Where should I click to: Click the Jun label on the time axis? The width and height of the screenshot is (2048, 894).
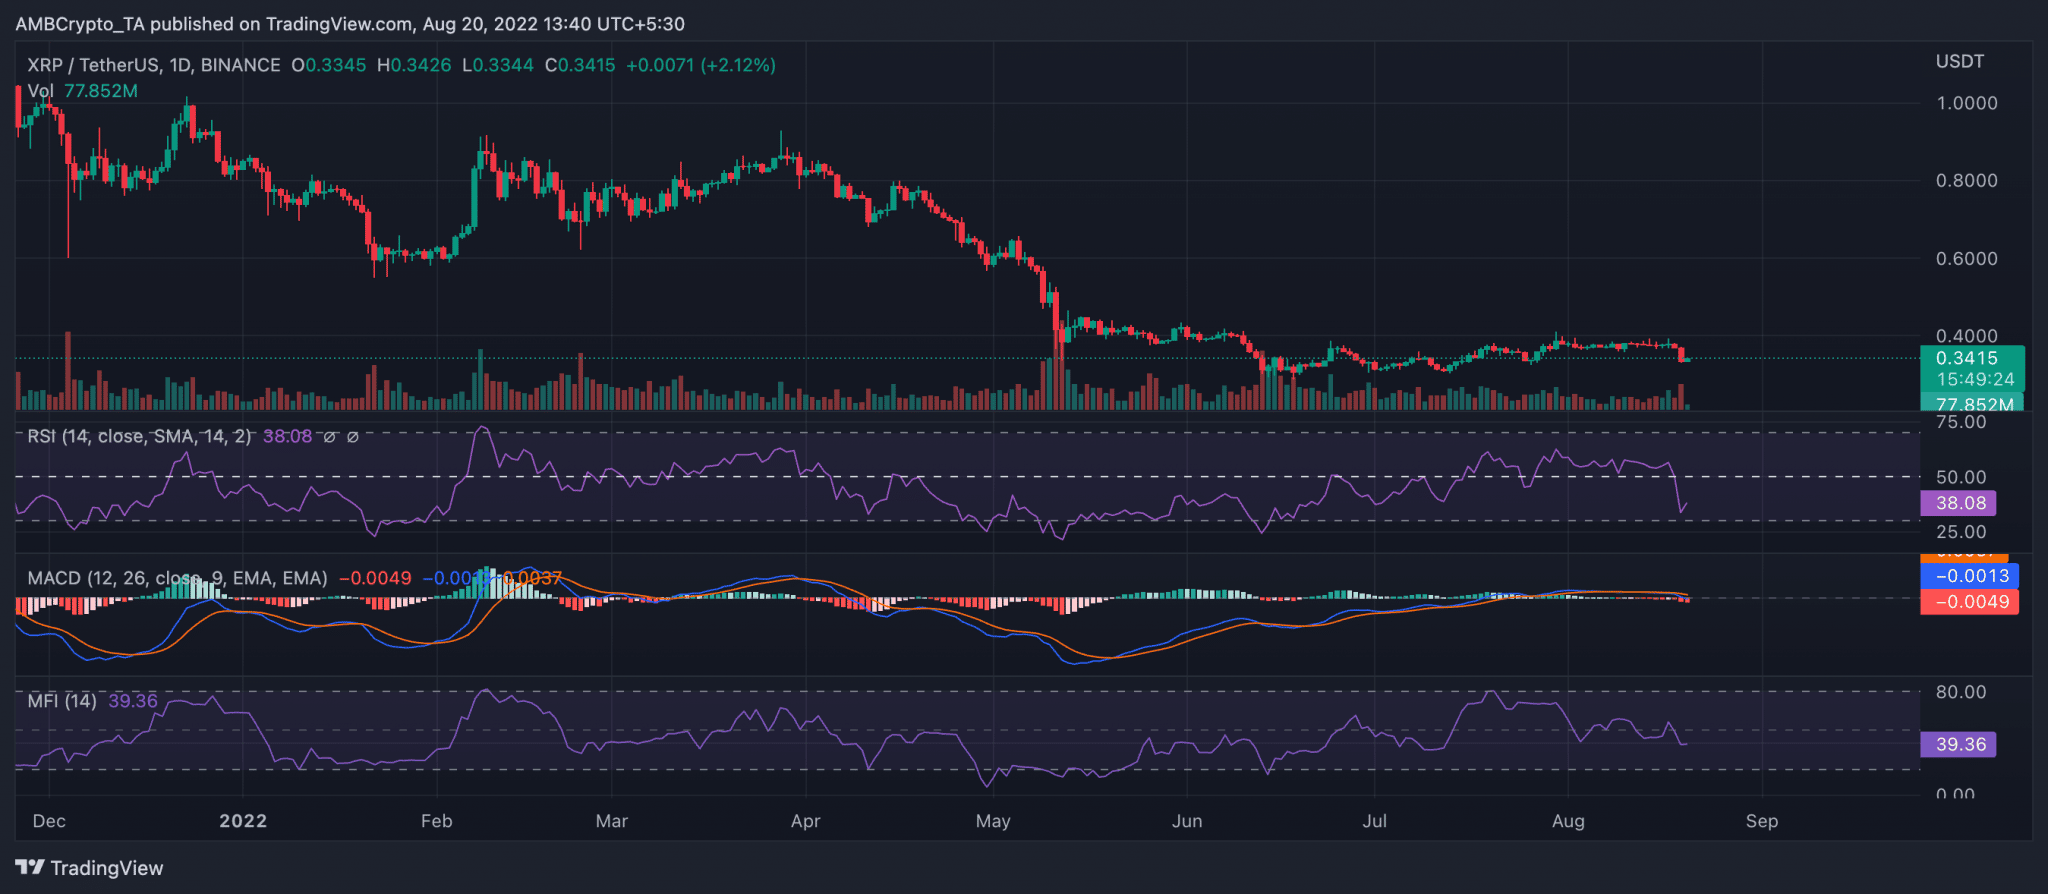pyautogui.click(x=1187, y=821)
